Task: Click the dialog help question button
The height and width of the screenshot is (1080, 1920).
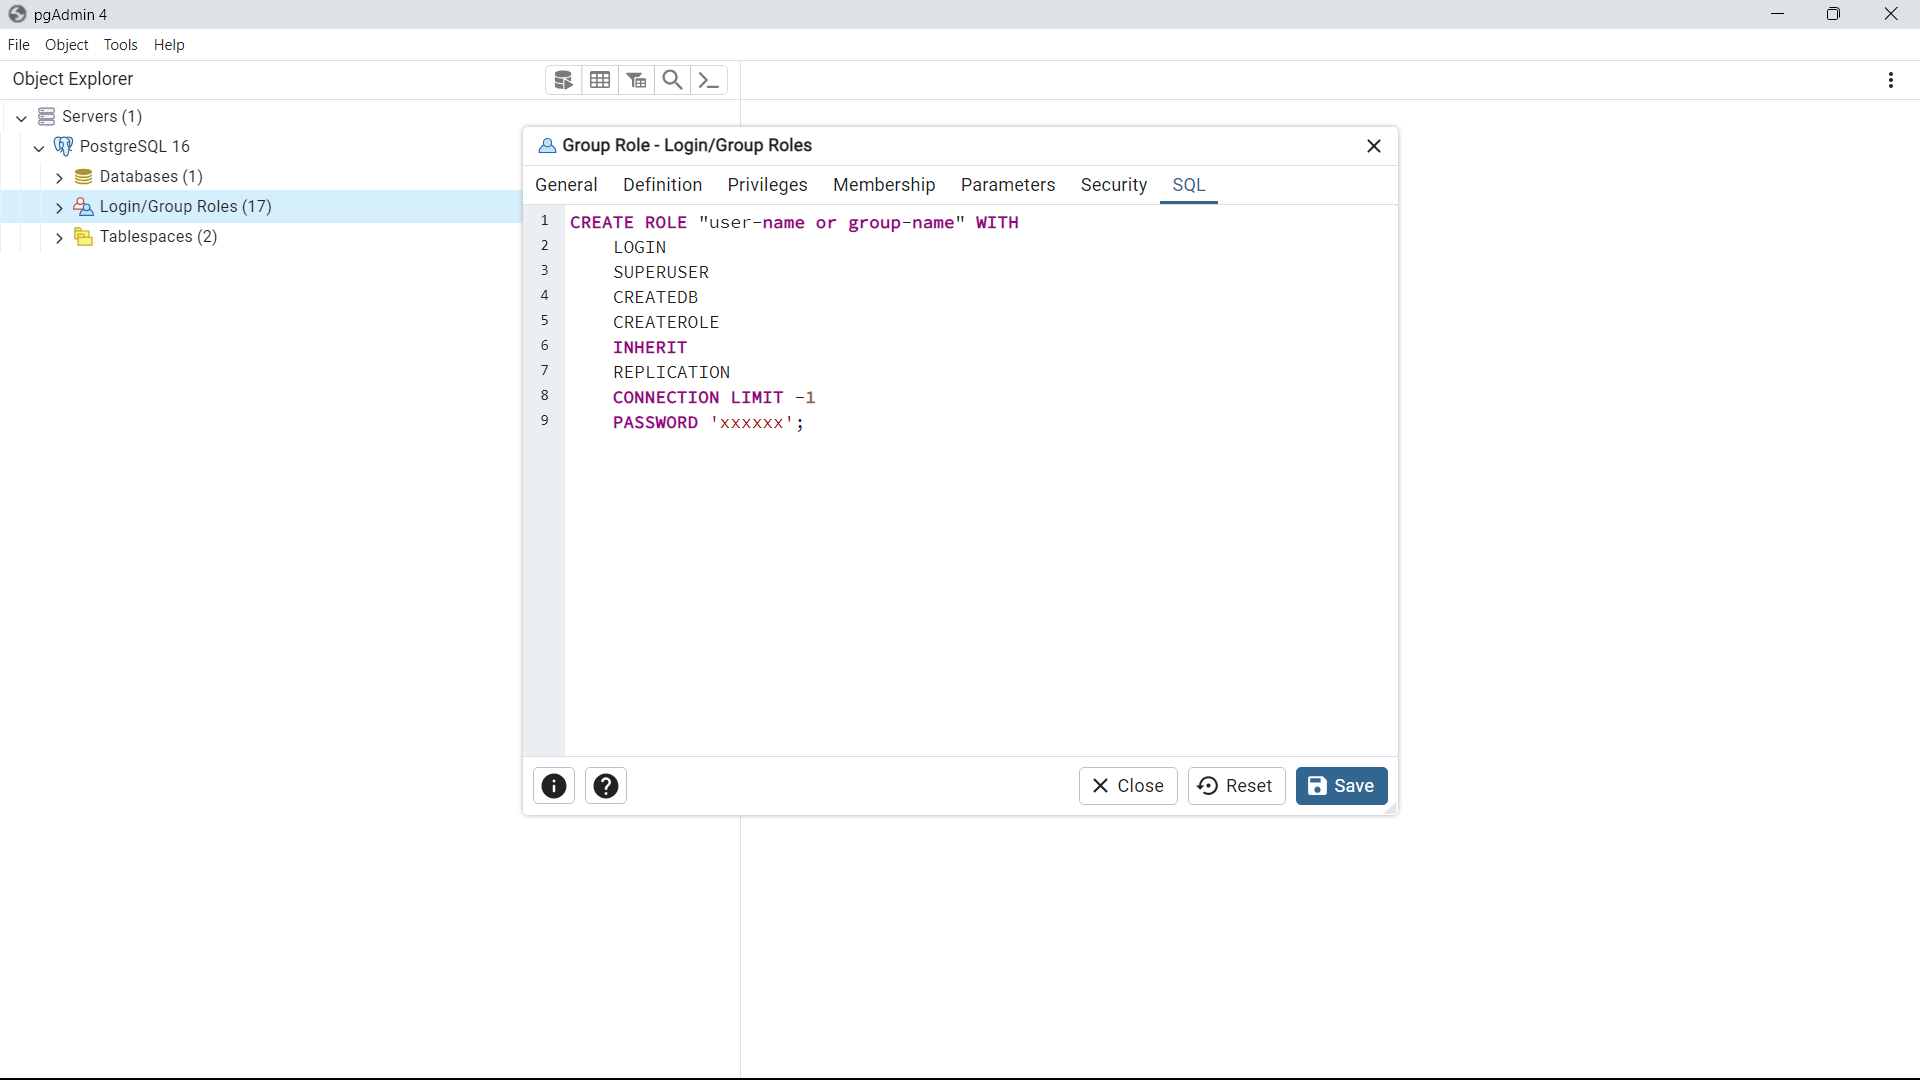Action: (606, 786)
